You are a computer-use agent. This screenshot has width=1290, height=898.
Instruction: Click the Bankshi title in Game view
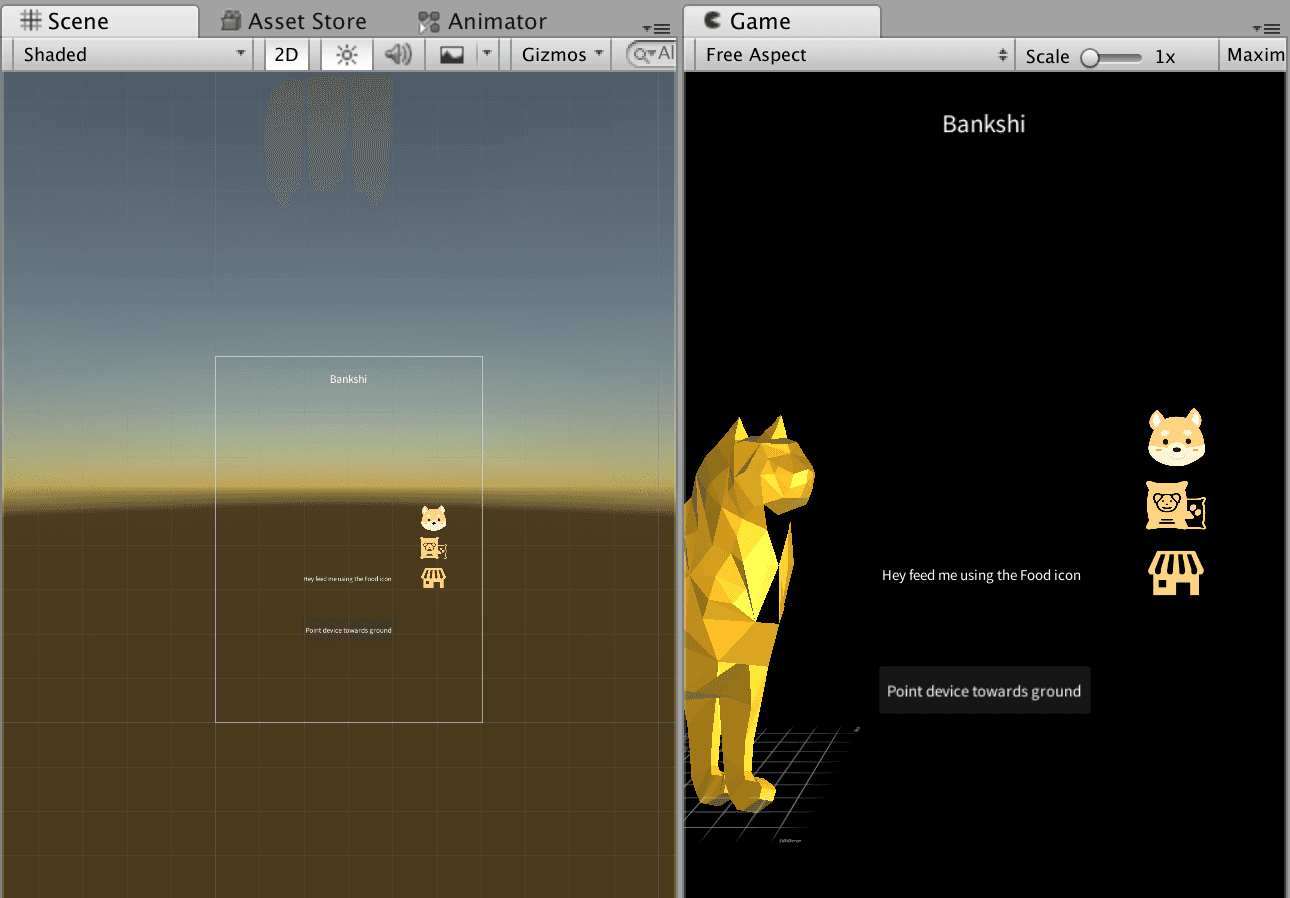coord(984,124)
